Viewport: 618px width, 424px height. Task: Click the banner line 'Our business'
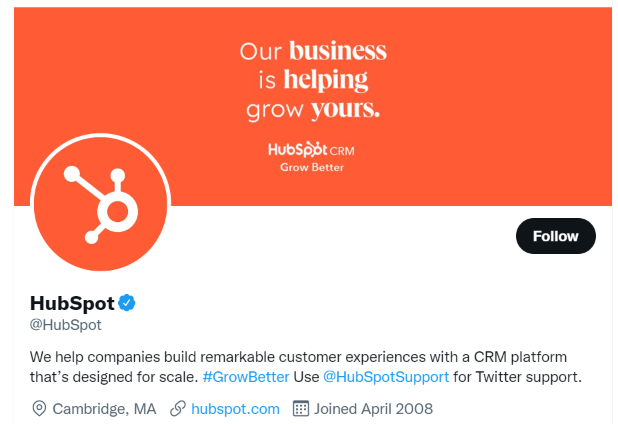coord(312,51)
